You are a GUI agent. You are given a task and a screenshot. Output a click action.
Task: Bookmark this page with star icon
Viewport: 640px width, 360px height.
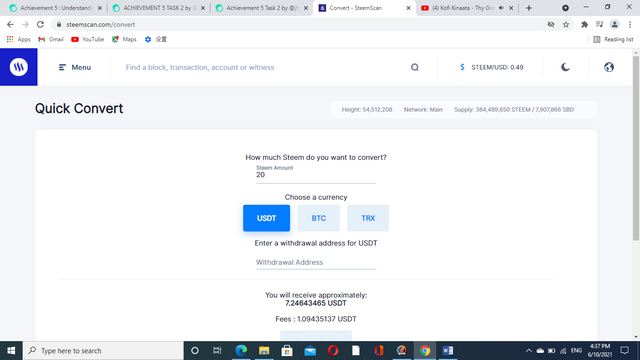click(x=566, y=24)
